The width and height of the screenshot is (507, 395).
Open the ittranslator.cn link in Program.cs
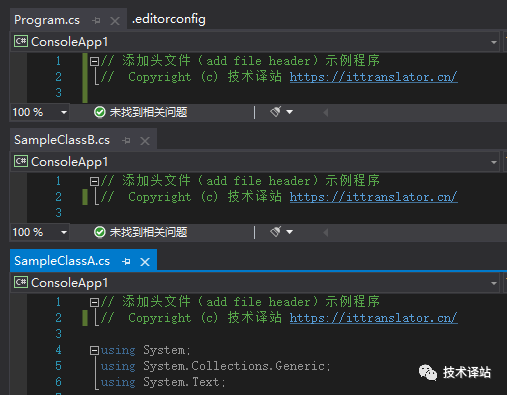point(373,77)
